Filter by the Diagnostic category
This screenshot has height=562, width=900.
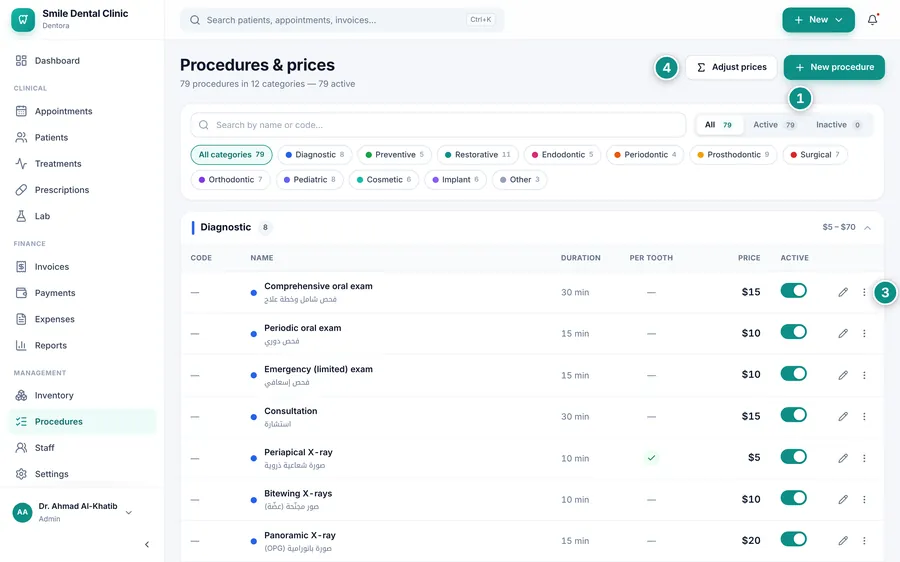(315, 155)
